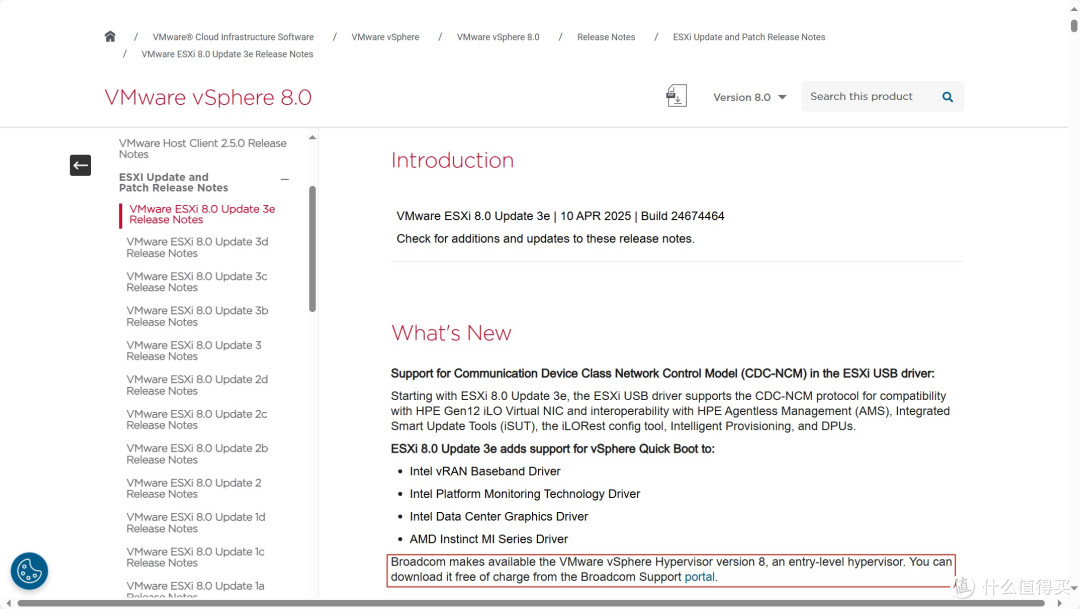Open the Version 8.0 dropdown

(x=749, y=97)
